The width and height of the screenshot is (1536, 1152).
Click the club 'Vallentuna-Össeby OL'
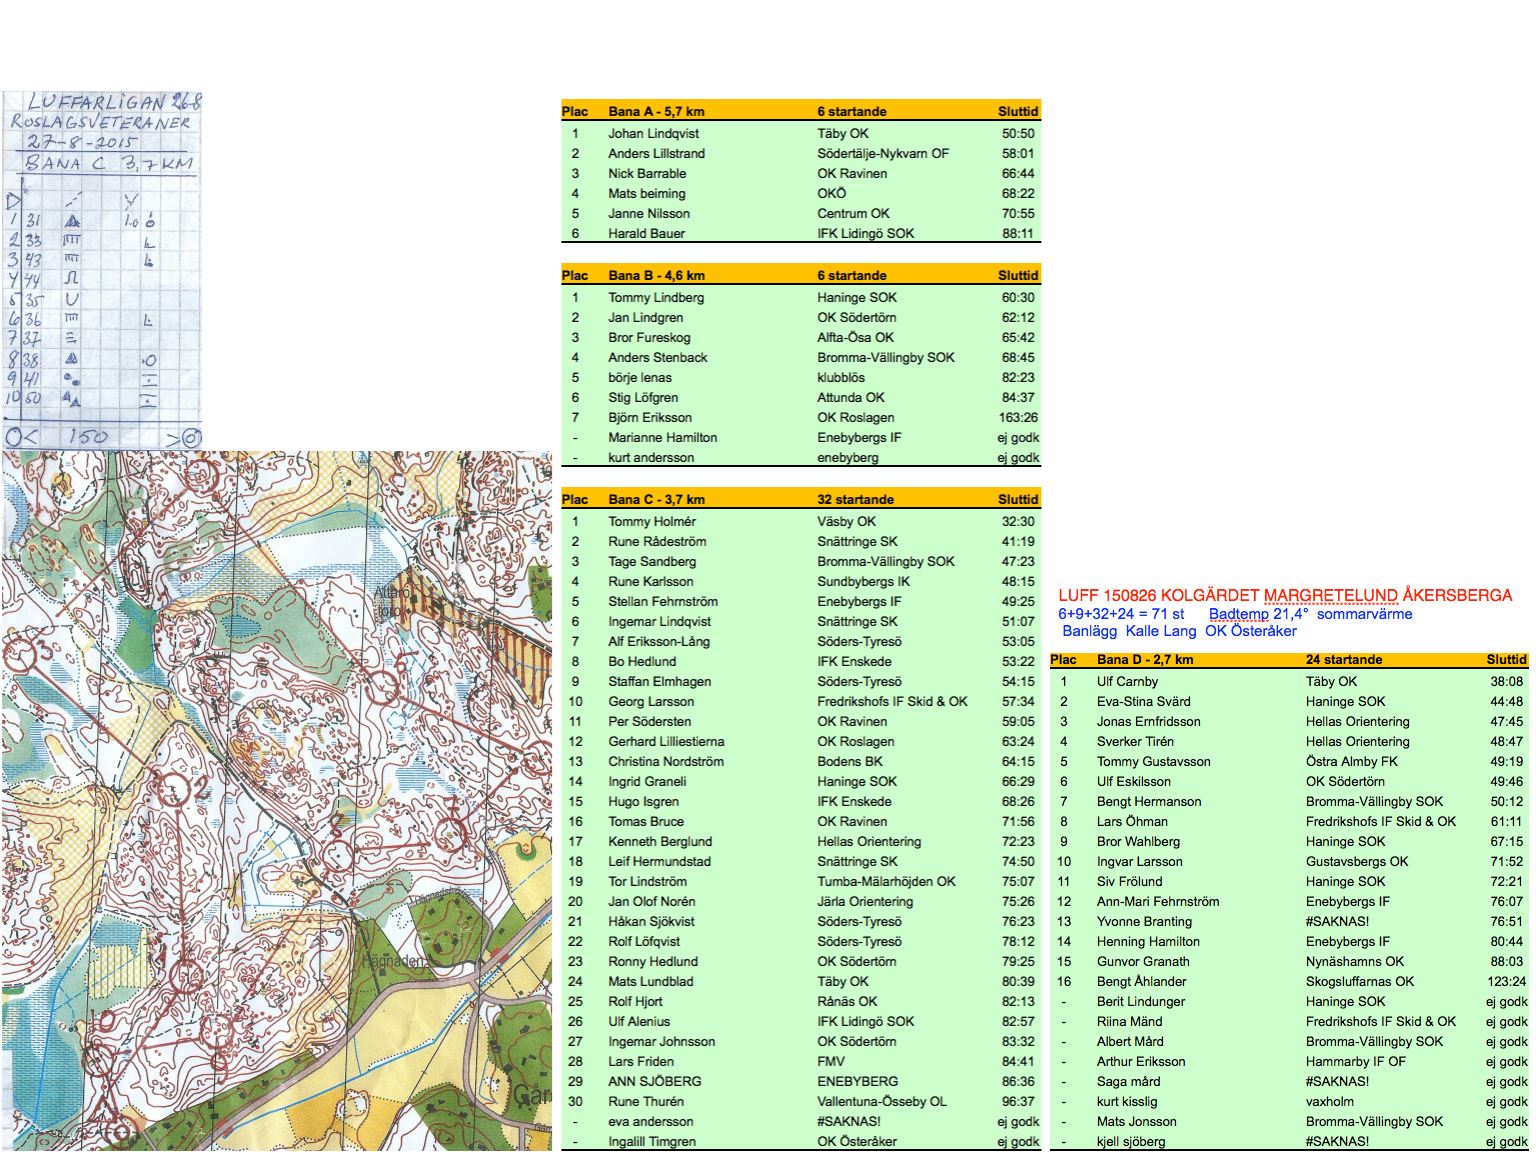[x=882, y=1101]
